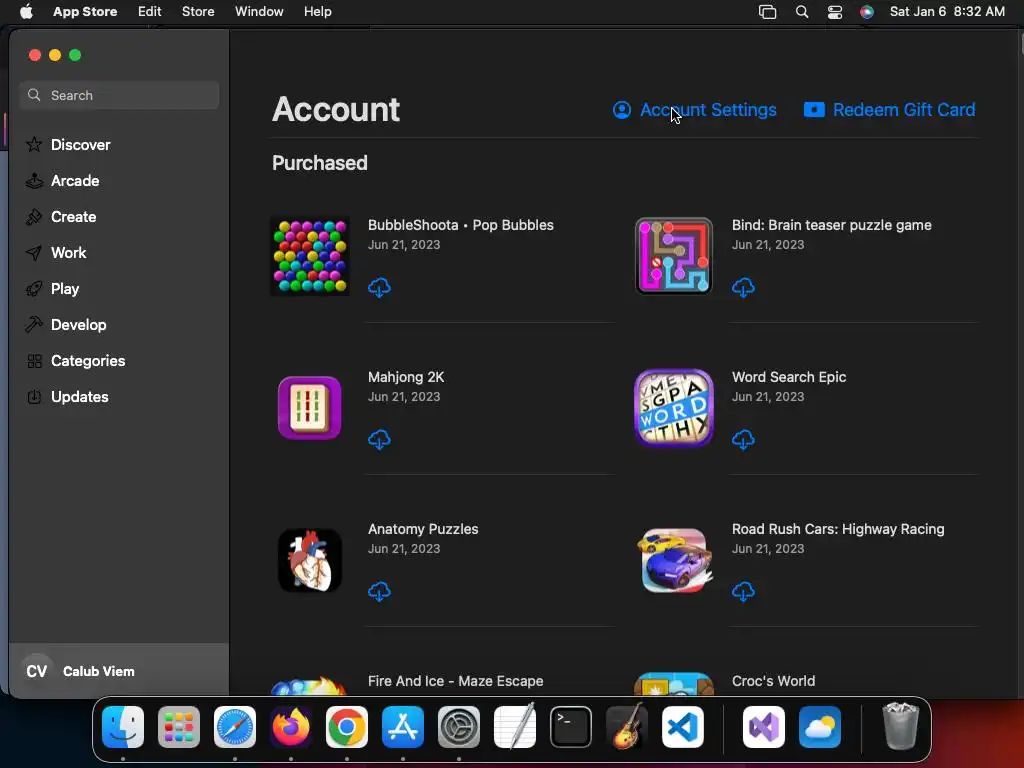This screenshot has height=768, width=1024.
Task: Open the Help menu
Action: coord(317,12)
